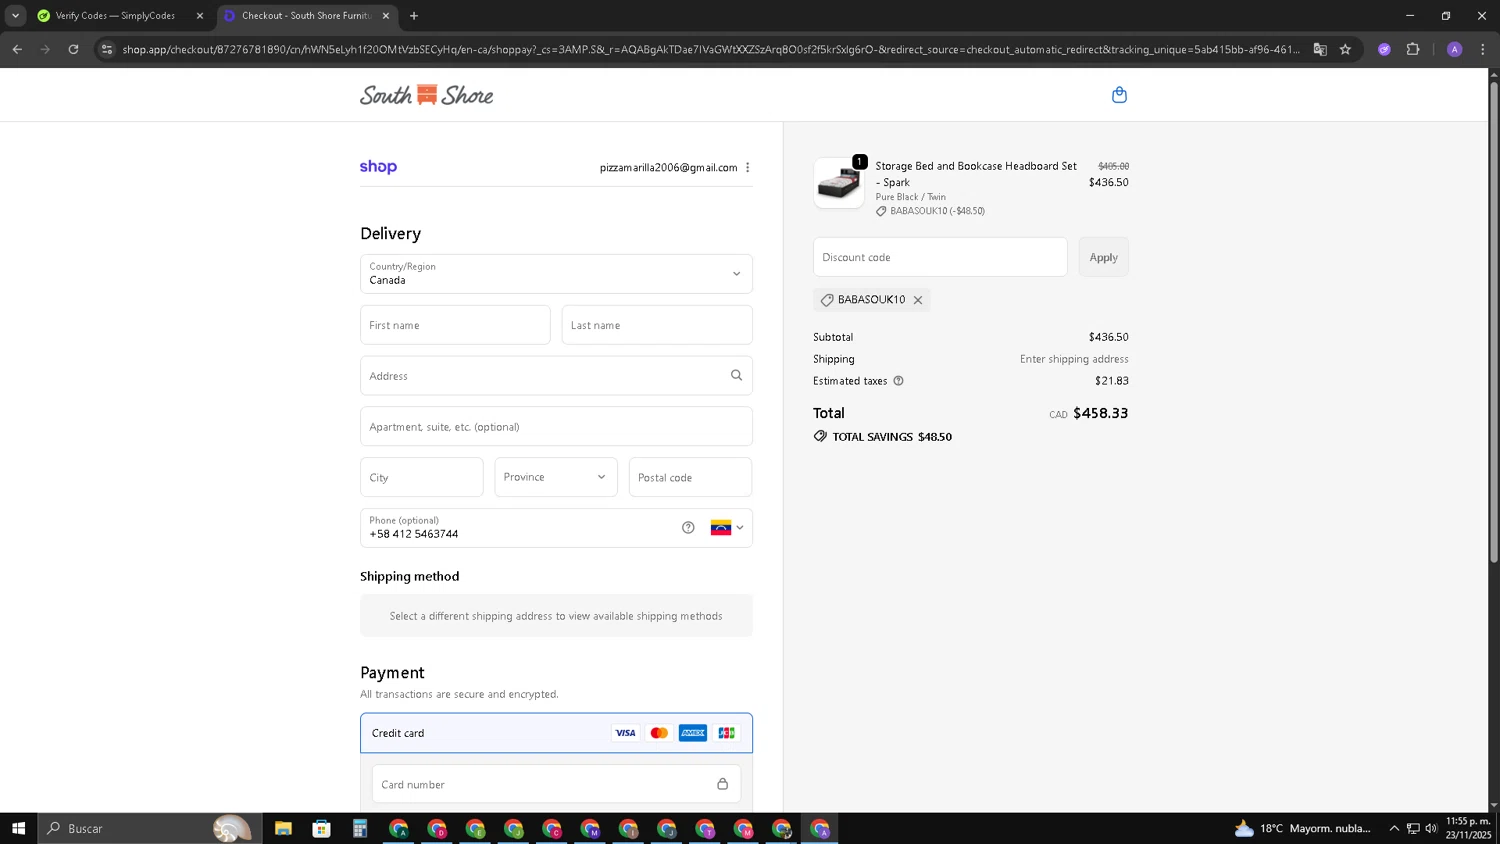Open the phone country flag selector

coord(727,528)
